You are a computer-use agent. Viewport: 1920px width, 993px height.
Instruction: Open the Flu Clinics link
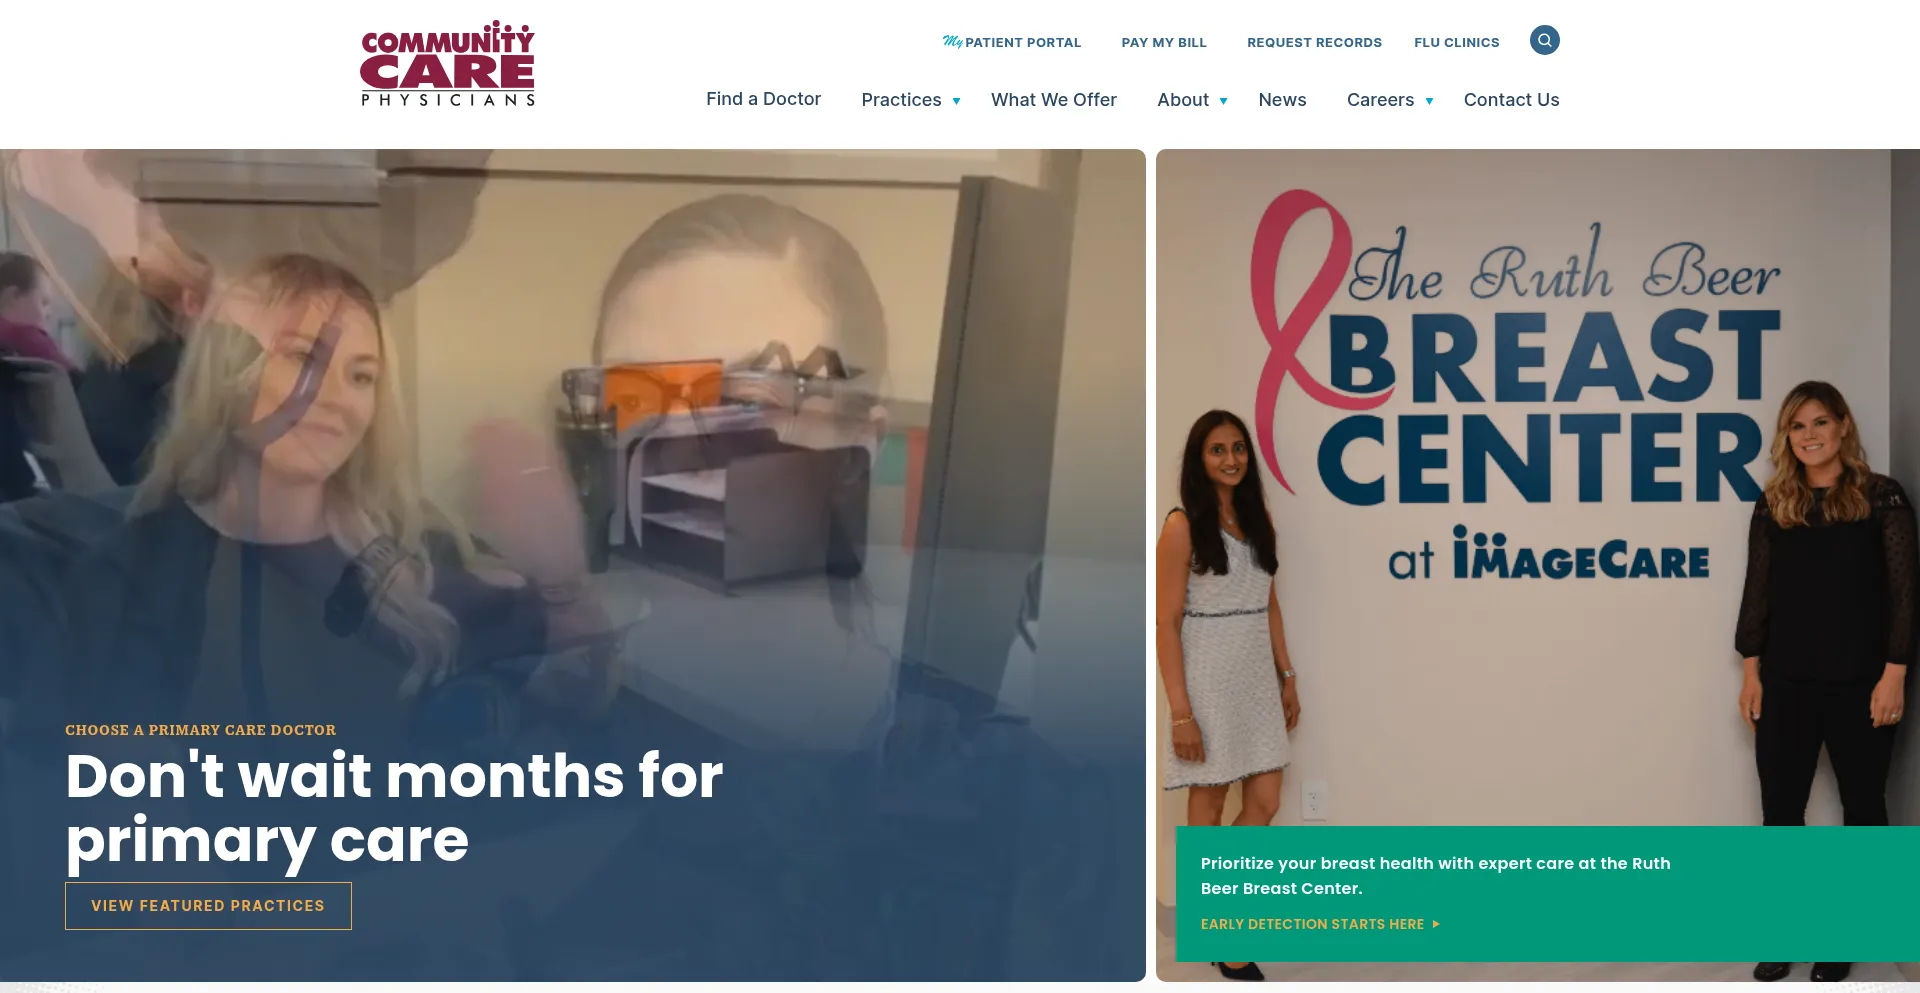point(1456,42)
